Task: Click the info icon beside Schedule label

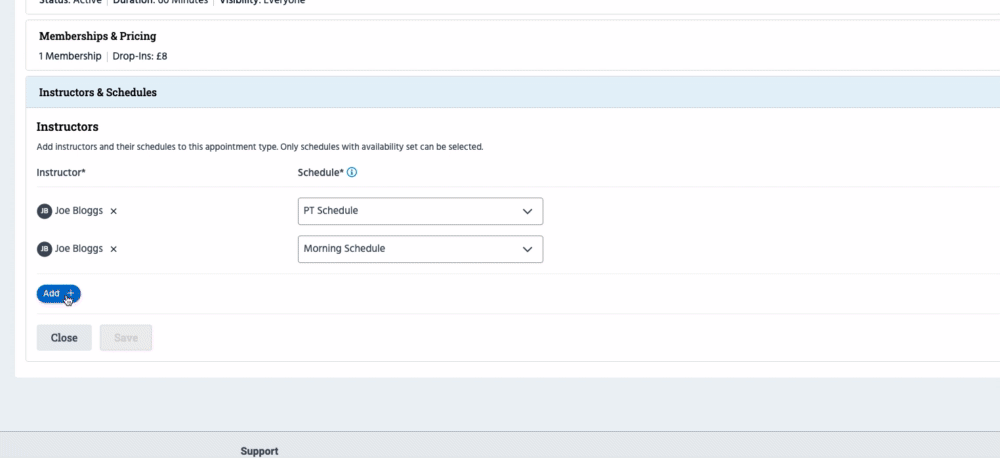Action: coord(352,173)
